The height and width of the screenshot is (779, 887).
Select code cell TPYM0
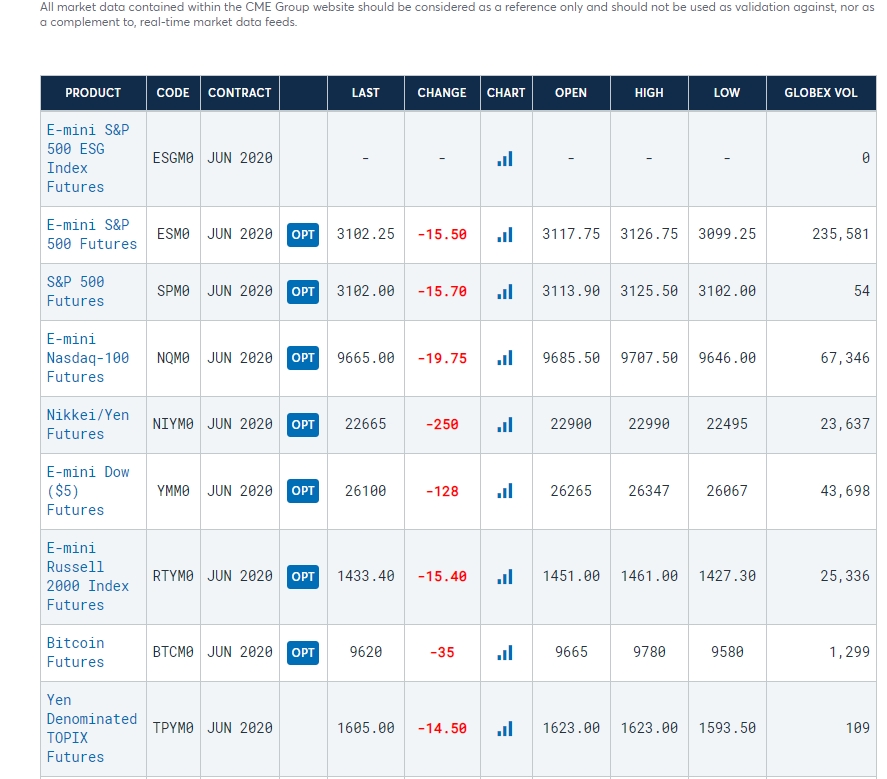click(173, 728)
